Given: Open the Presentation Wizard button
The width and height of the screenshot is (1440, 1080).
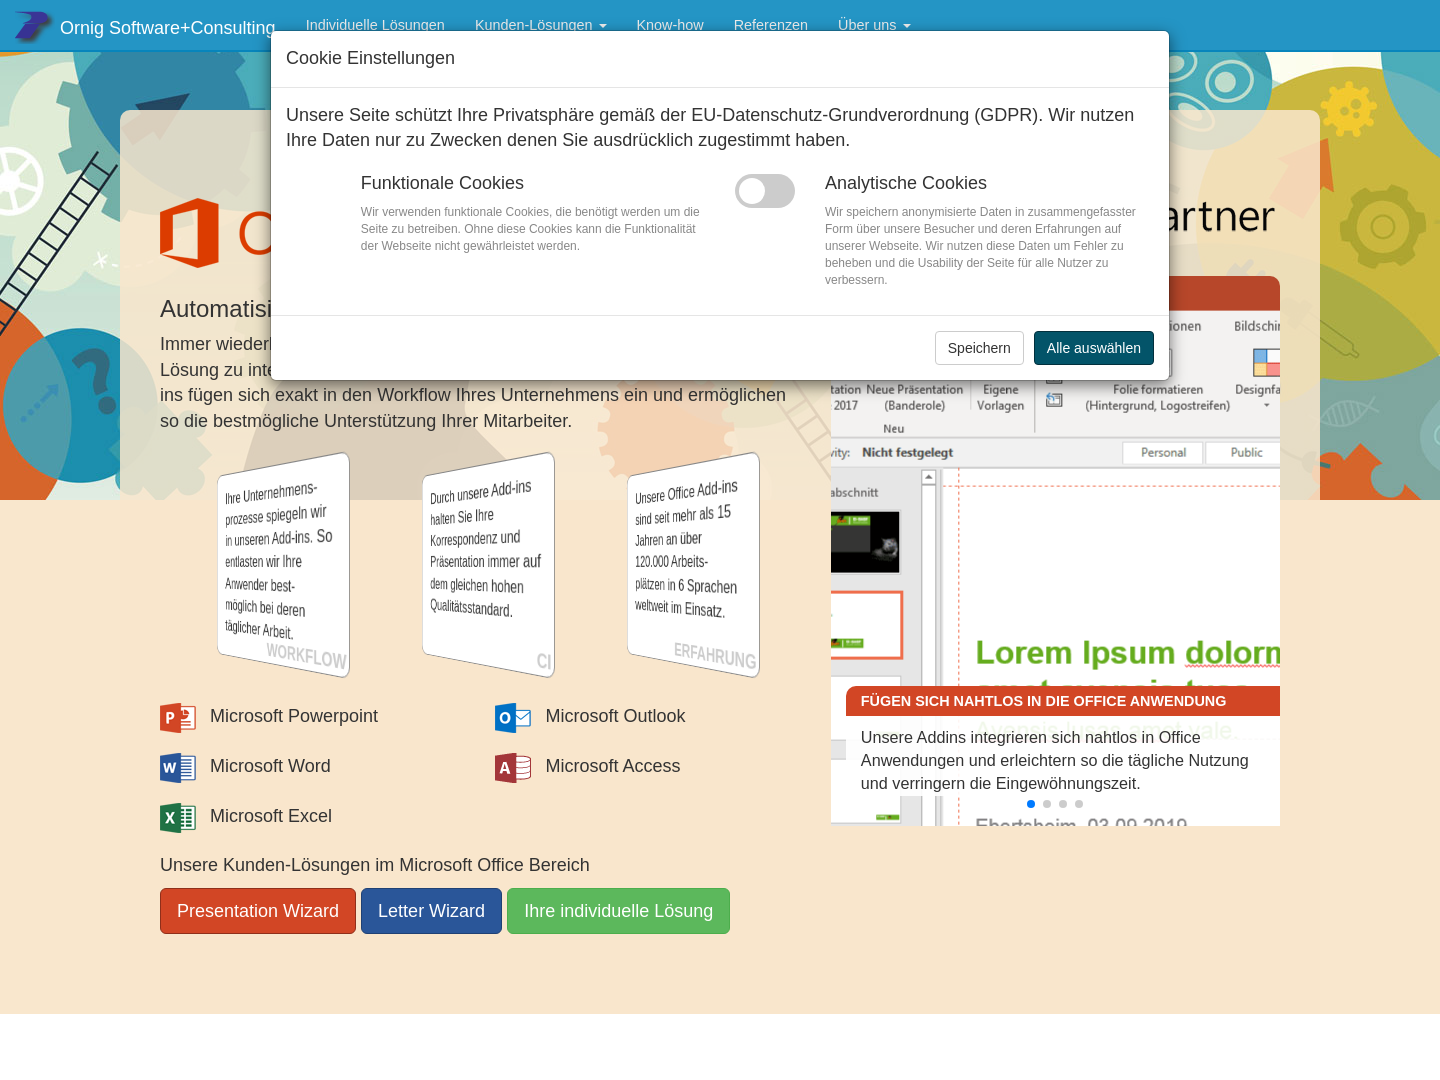Looking at the screenshot, I should click(258, 911).
